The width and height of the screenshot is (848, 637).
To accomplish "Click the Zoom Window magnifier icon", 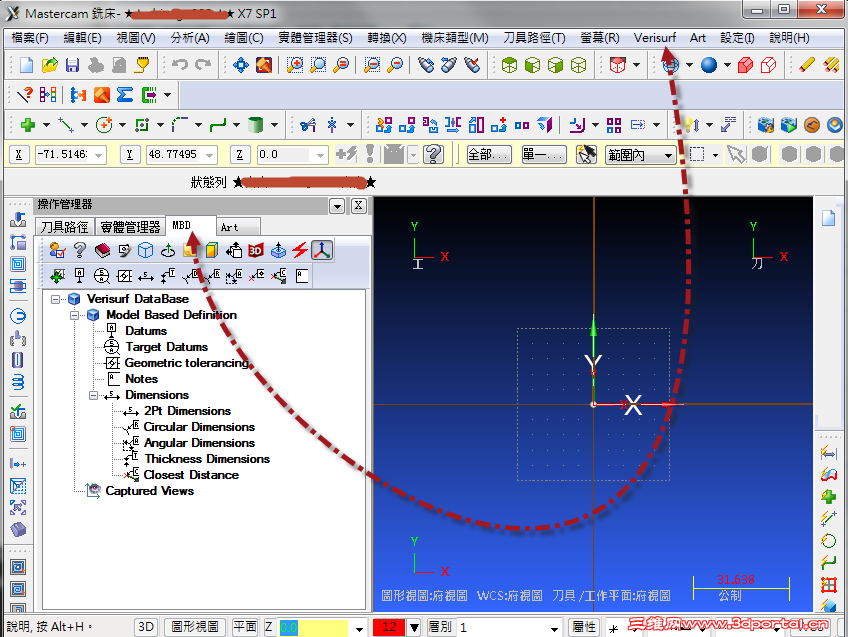I will pyautogui.click(x=295, y=65).
